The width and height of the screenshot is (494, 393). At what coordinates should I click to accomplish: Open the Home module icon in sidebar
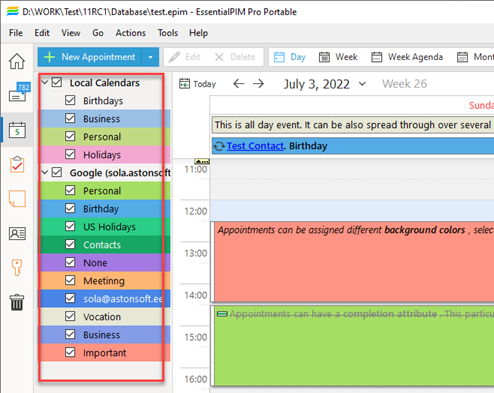(17, 61)
